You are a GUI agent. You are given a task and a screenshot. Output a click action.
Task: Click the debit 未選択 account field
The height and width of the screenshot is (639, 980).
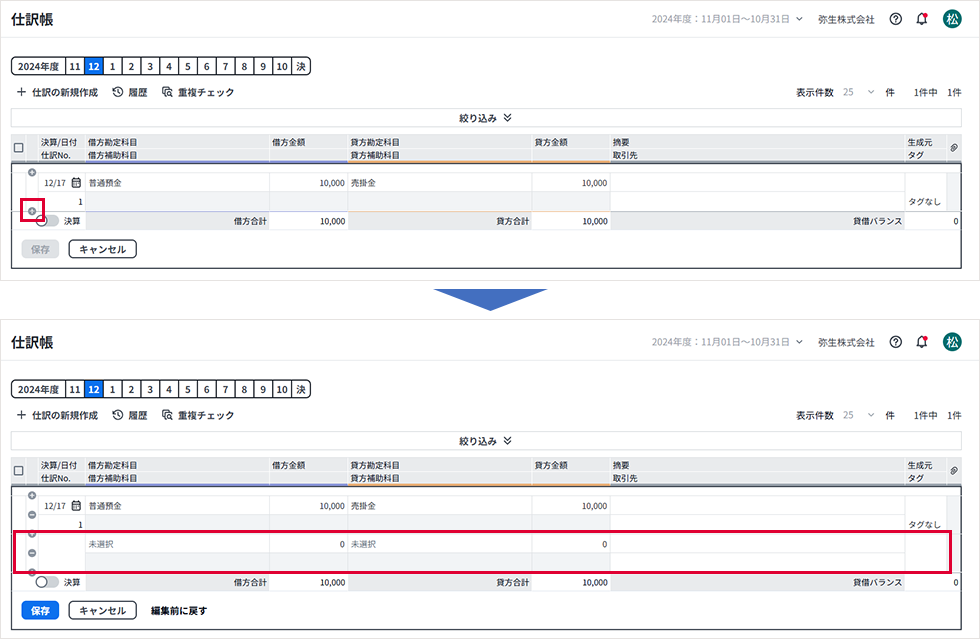click(176, 544)
